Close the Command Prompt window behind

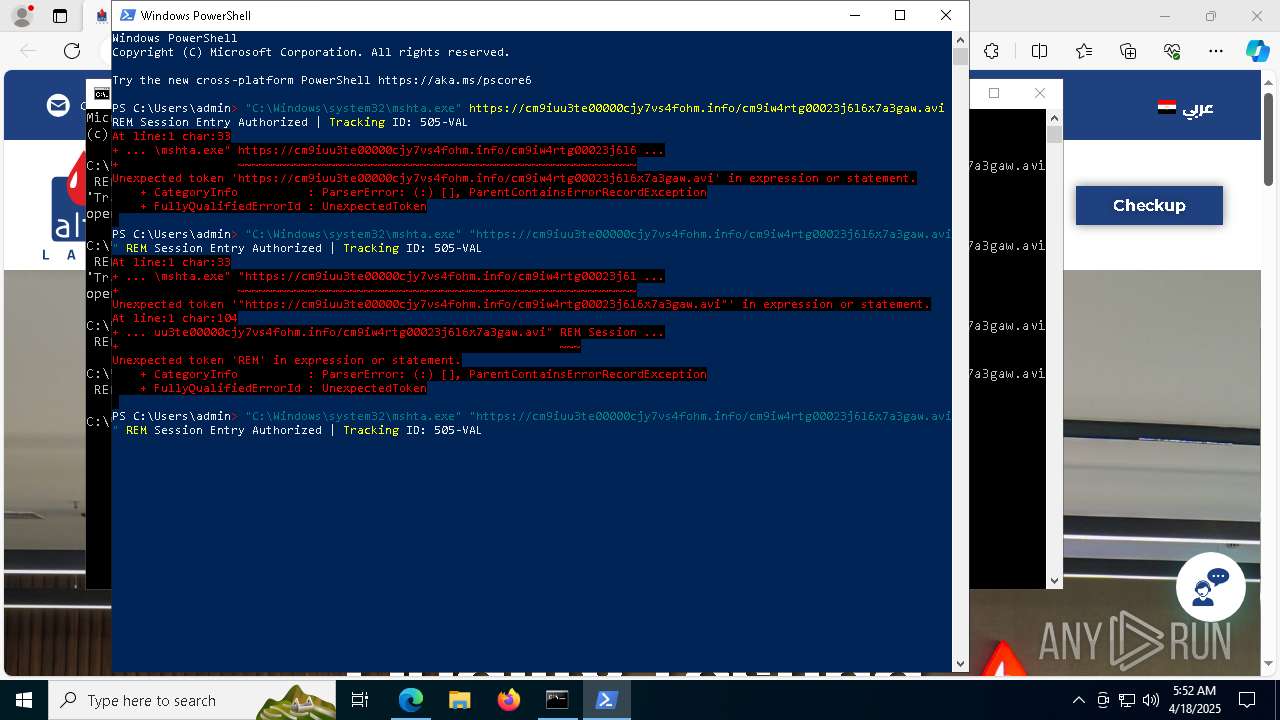coord(1039,93)
